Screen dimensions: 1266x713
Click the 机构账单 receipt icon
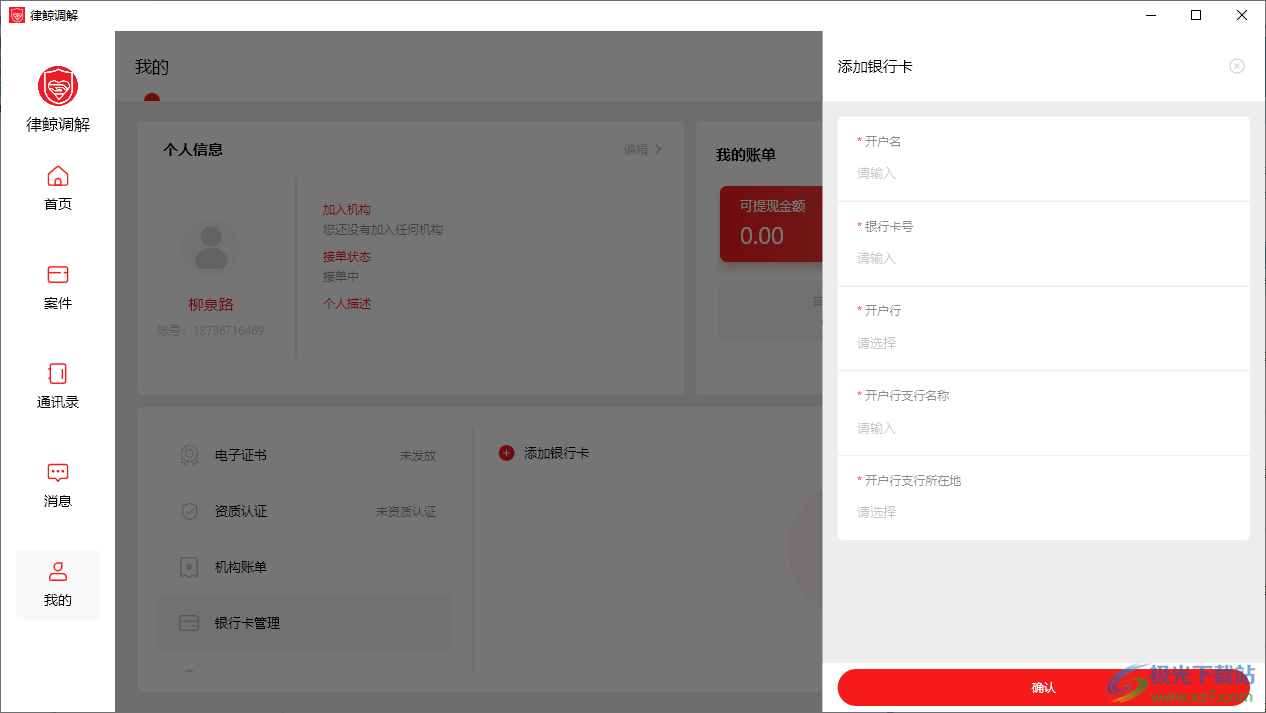click(189, 567)
